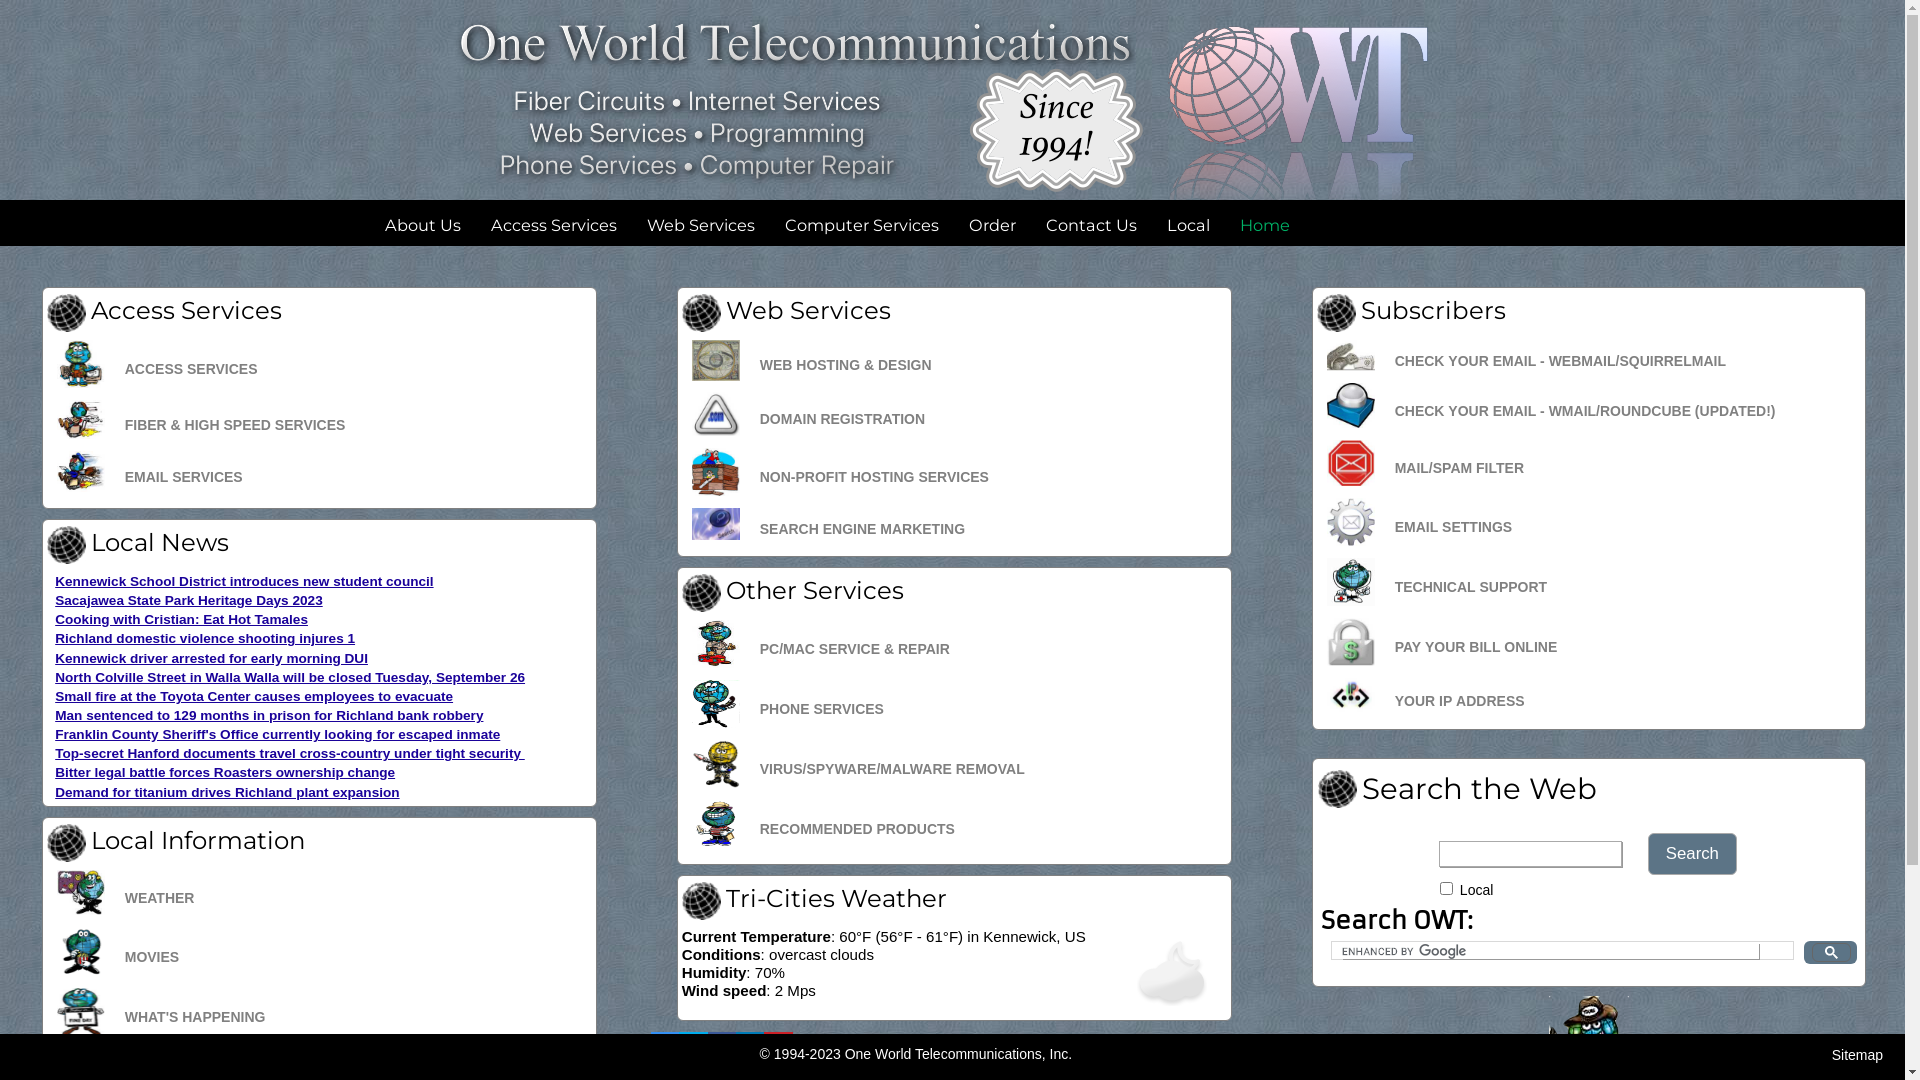1920x1080 pixels.
Task: Click the PC/Mac Service & Repair icon
Action: [x=716, y=644]
